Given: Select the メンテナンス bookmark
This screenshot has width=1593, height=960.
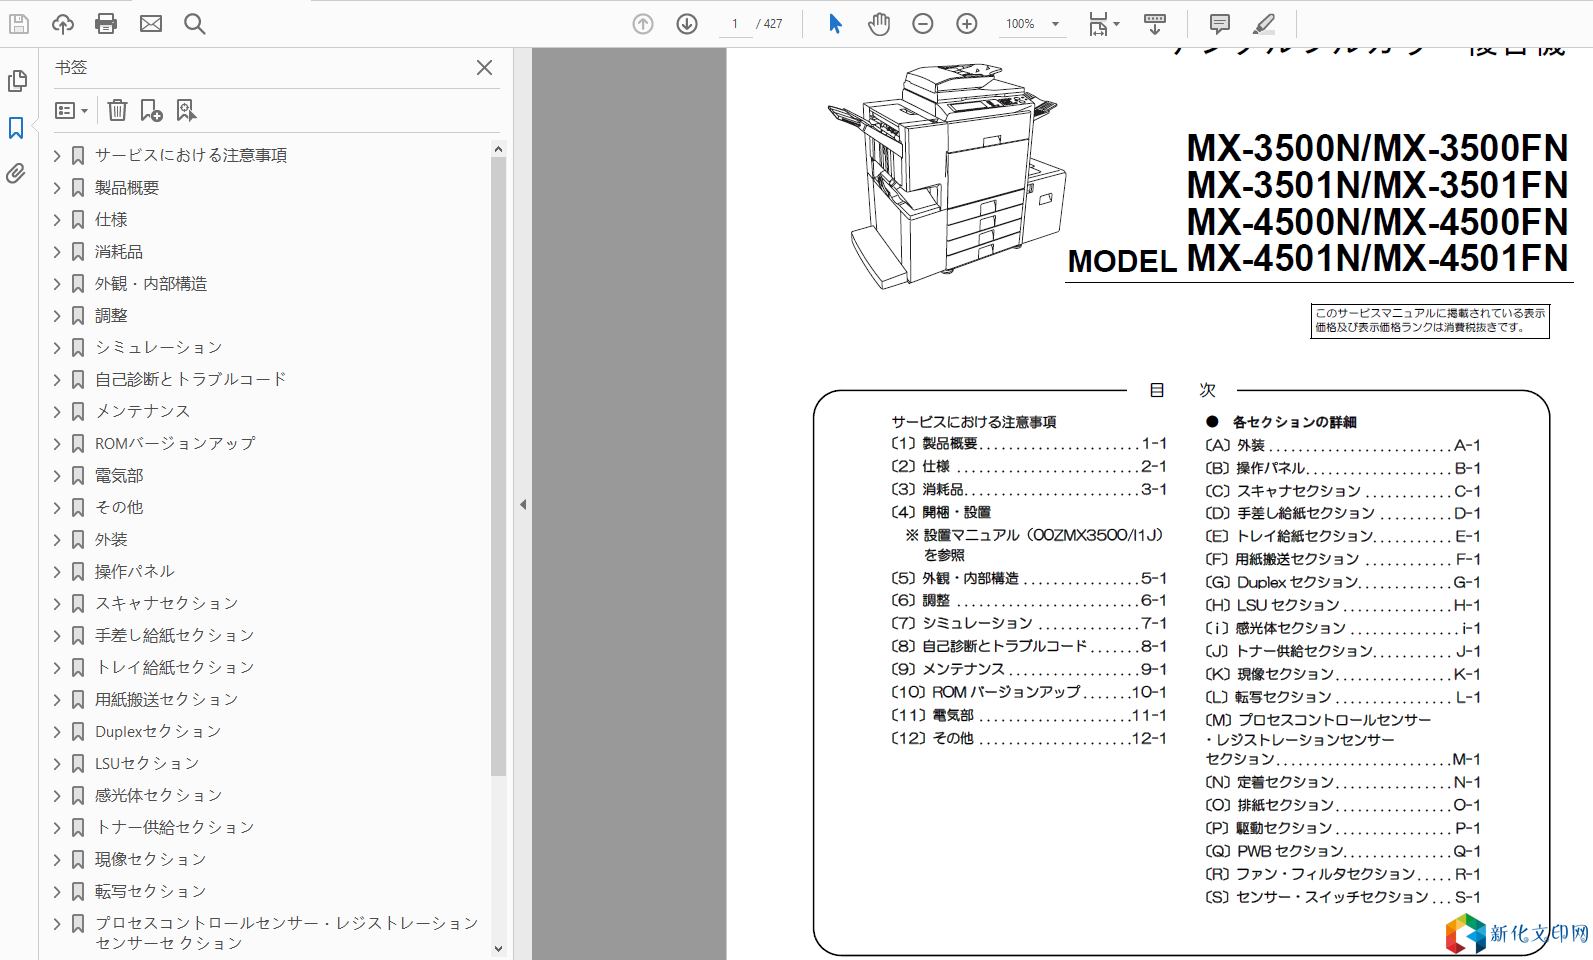Looking at the screenshot, I should 142,411.
